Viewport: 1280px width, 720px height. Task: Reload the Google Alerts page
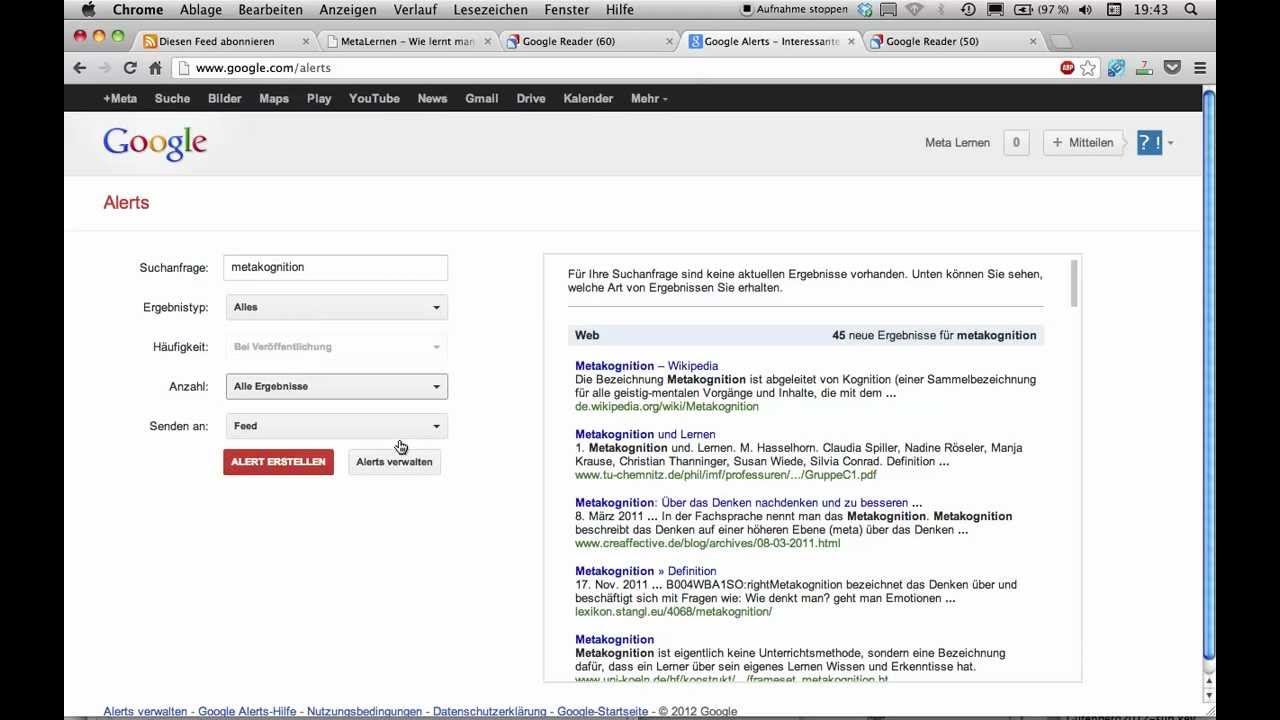tap(130, 68)
